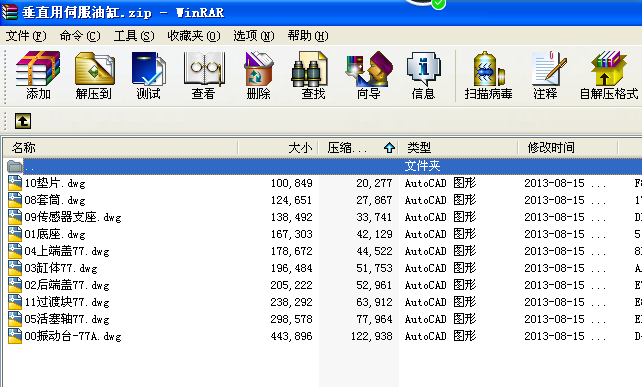This screenshot has width=642, height=387.
Task: Select file name 10垫片.dwg
Action: (55, 183)
